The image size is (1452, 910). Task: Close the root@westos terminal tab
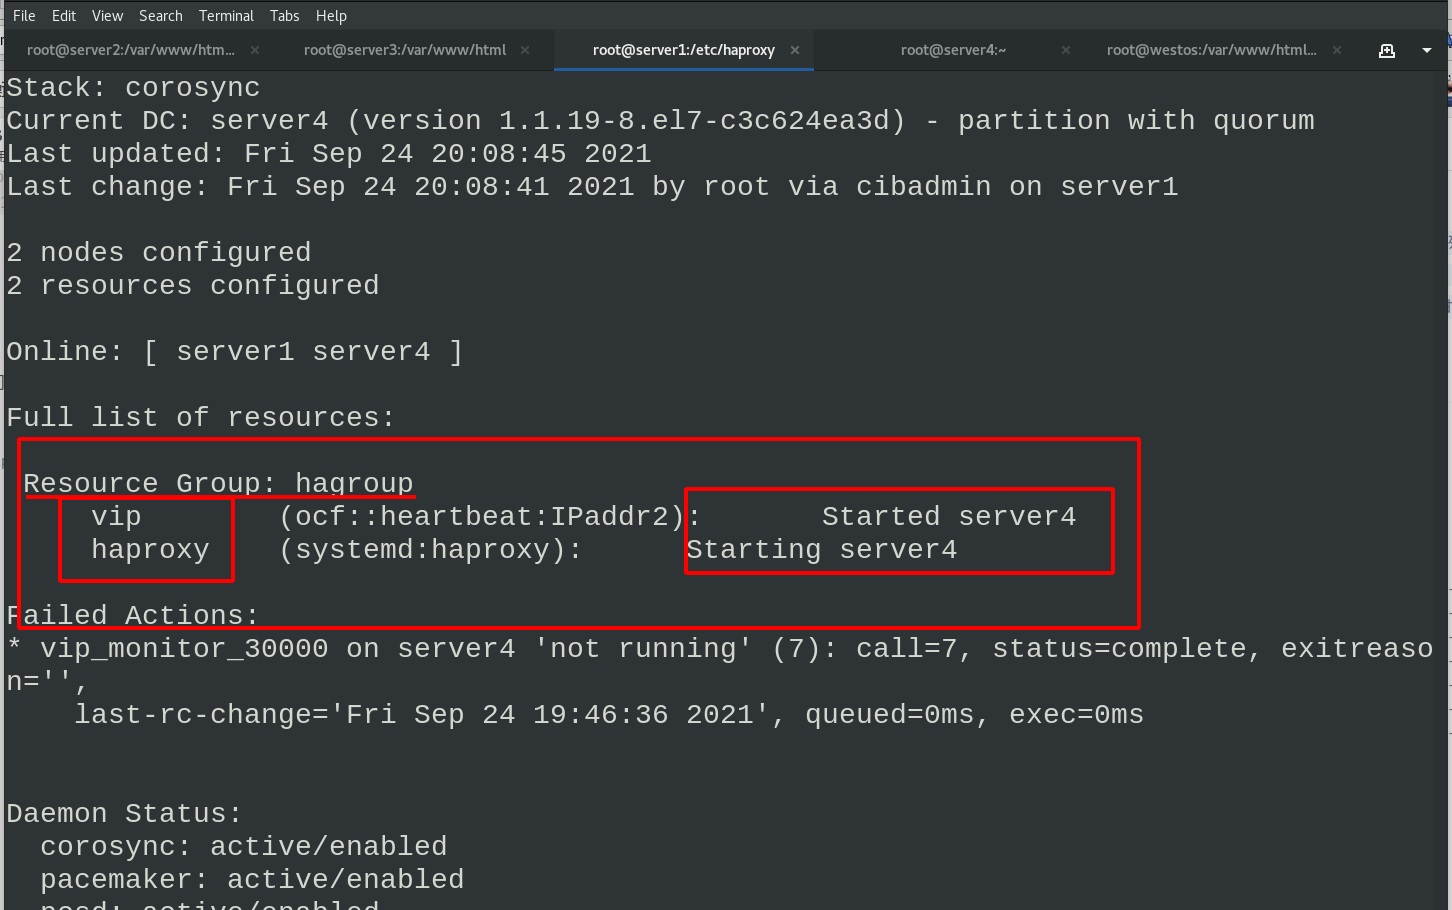[1337, 50]
